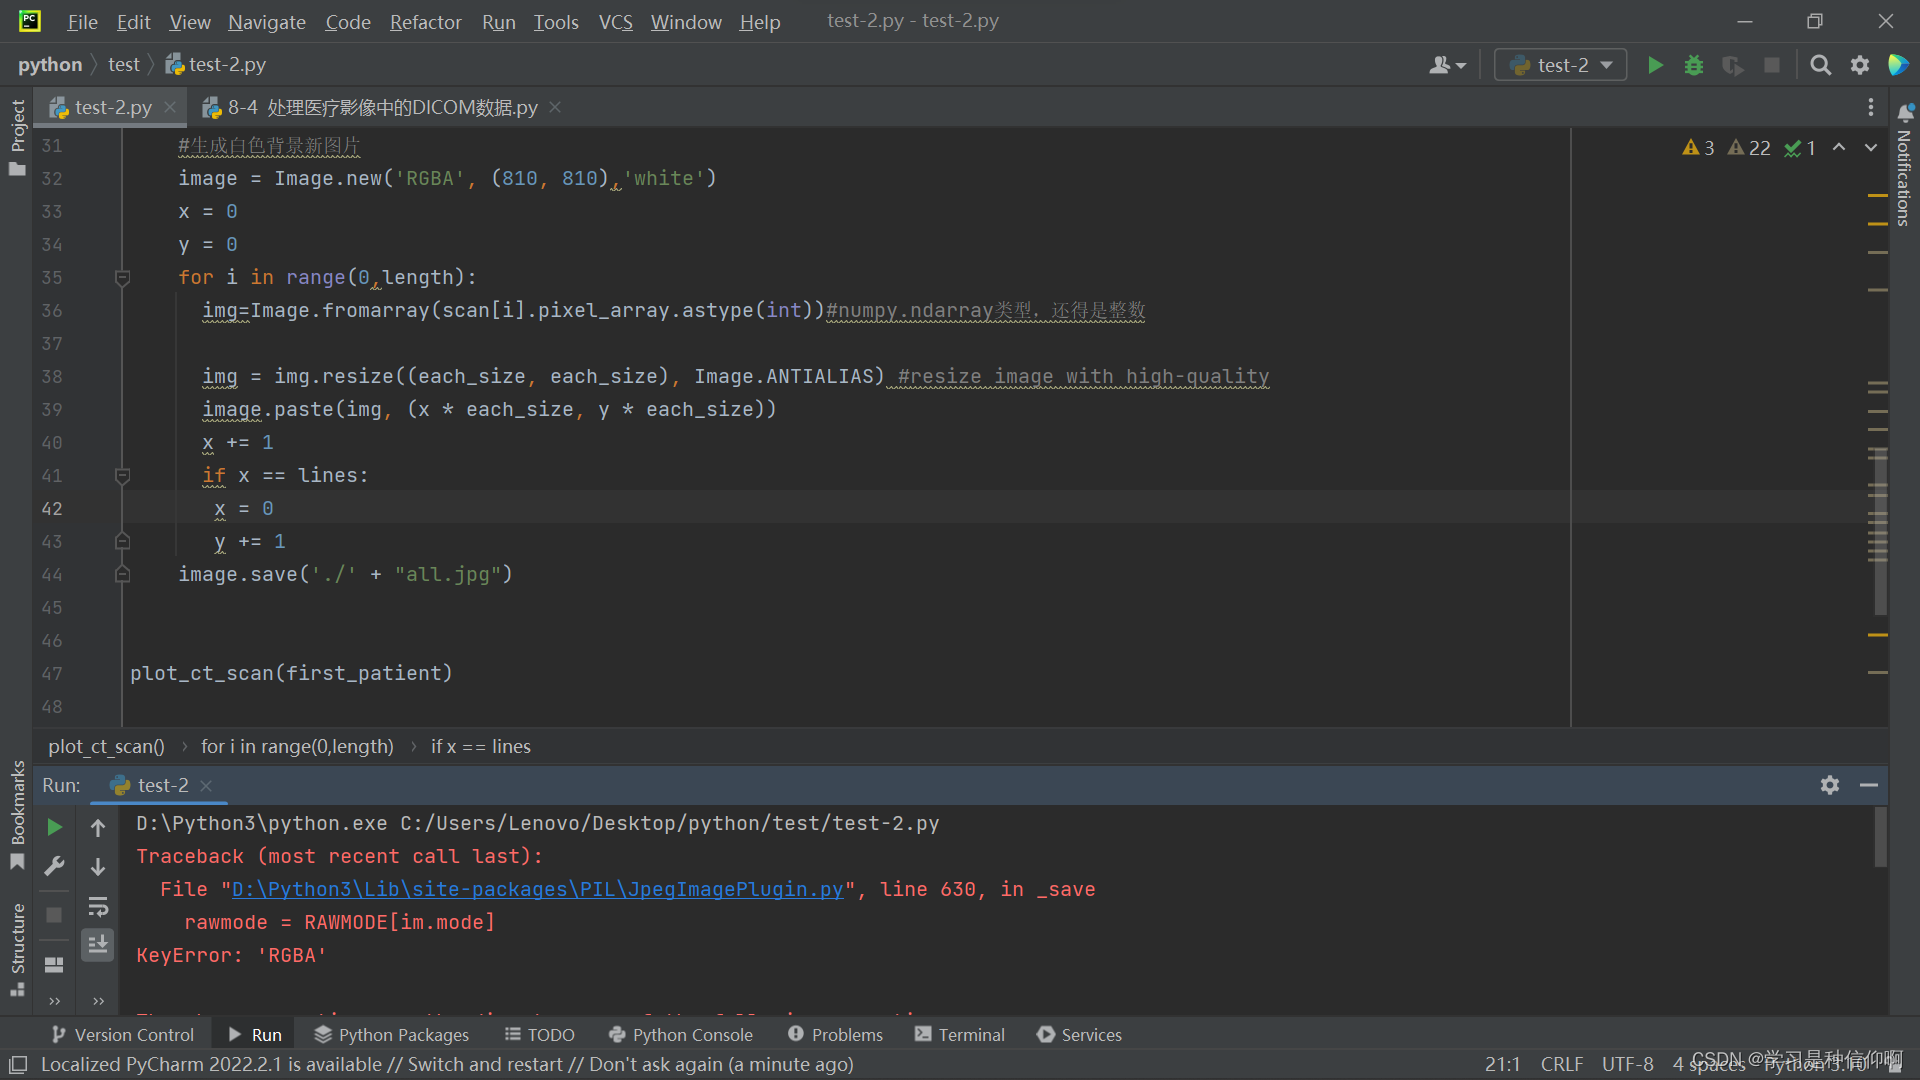Start the Debug bug icon

pos(1694,65)
